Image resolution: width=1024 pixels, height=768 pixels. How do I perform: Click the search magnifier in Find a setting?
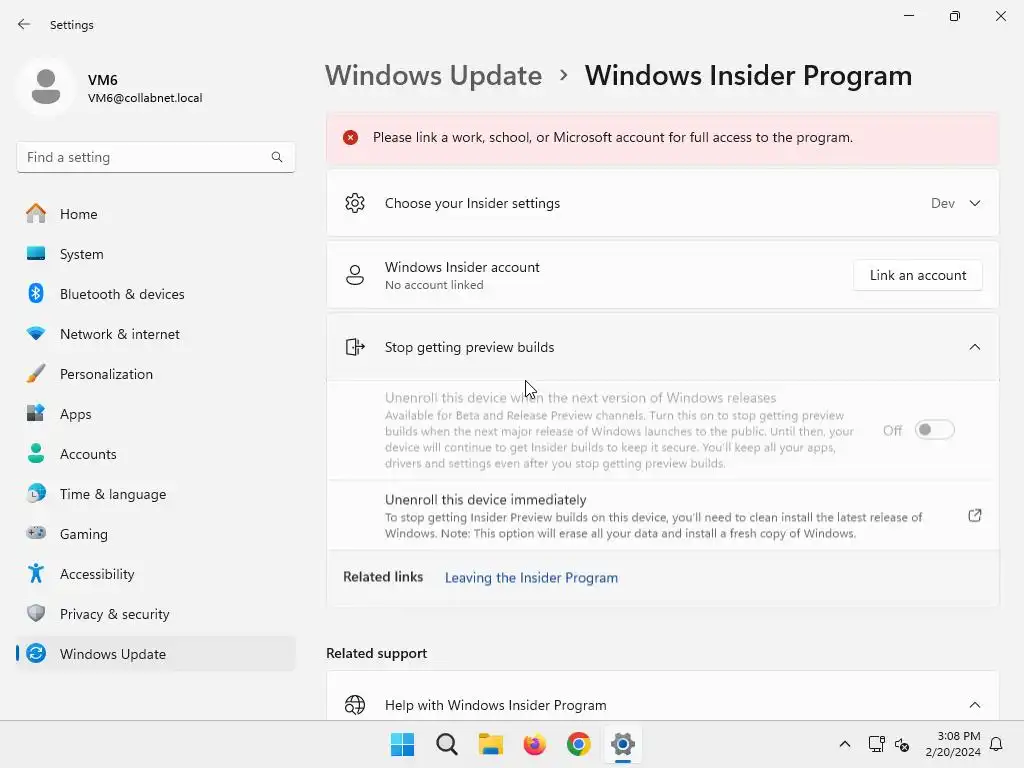pyautogui.click(x=277, y=157)
